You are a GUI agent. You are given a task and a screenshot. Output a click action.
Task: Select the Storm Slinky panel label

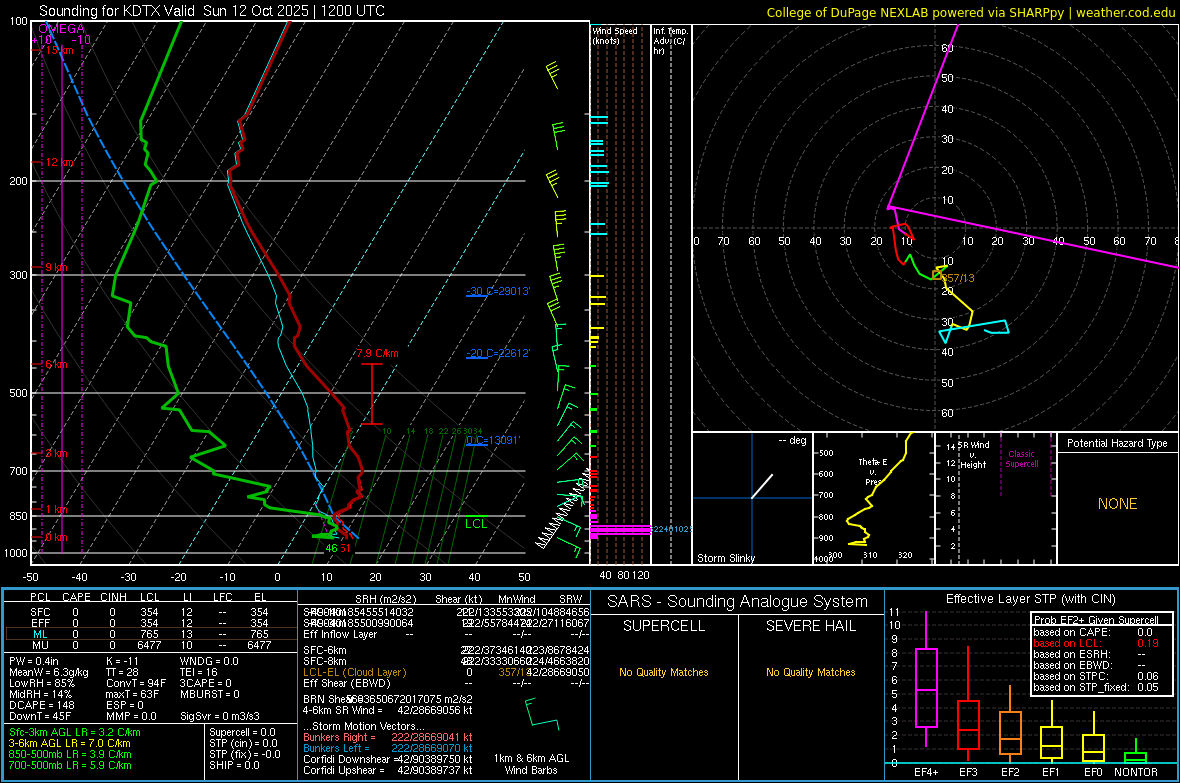pos(725,558)
